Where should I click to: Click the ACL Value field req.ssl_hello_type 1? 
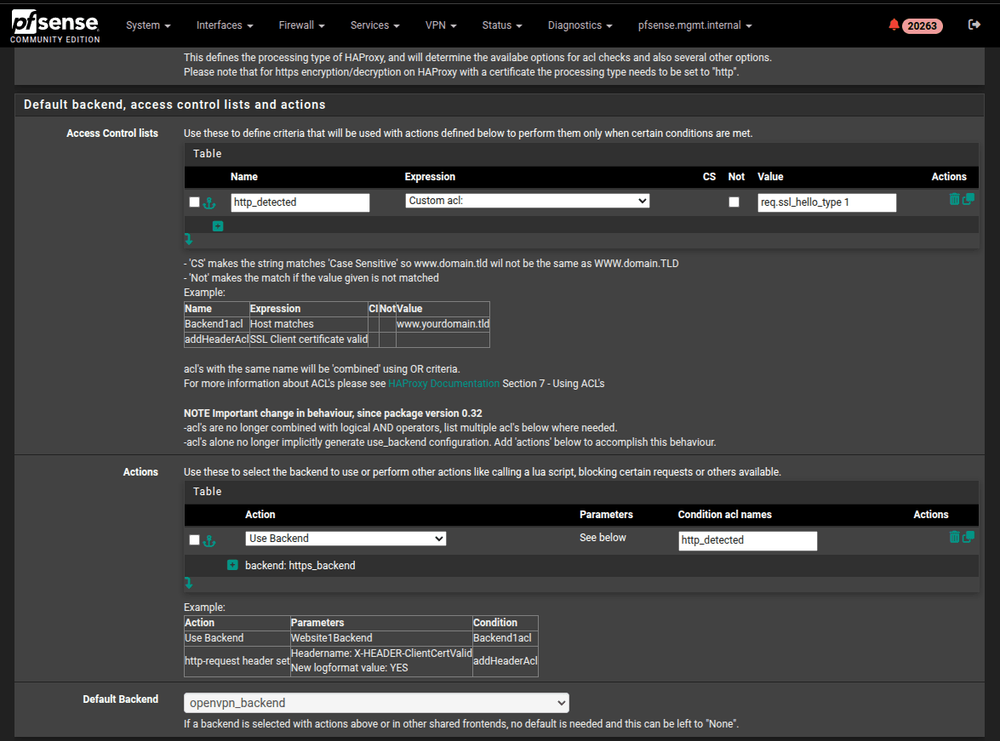tap(827, 203)
